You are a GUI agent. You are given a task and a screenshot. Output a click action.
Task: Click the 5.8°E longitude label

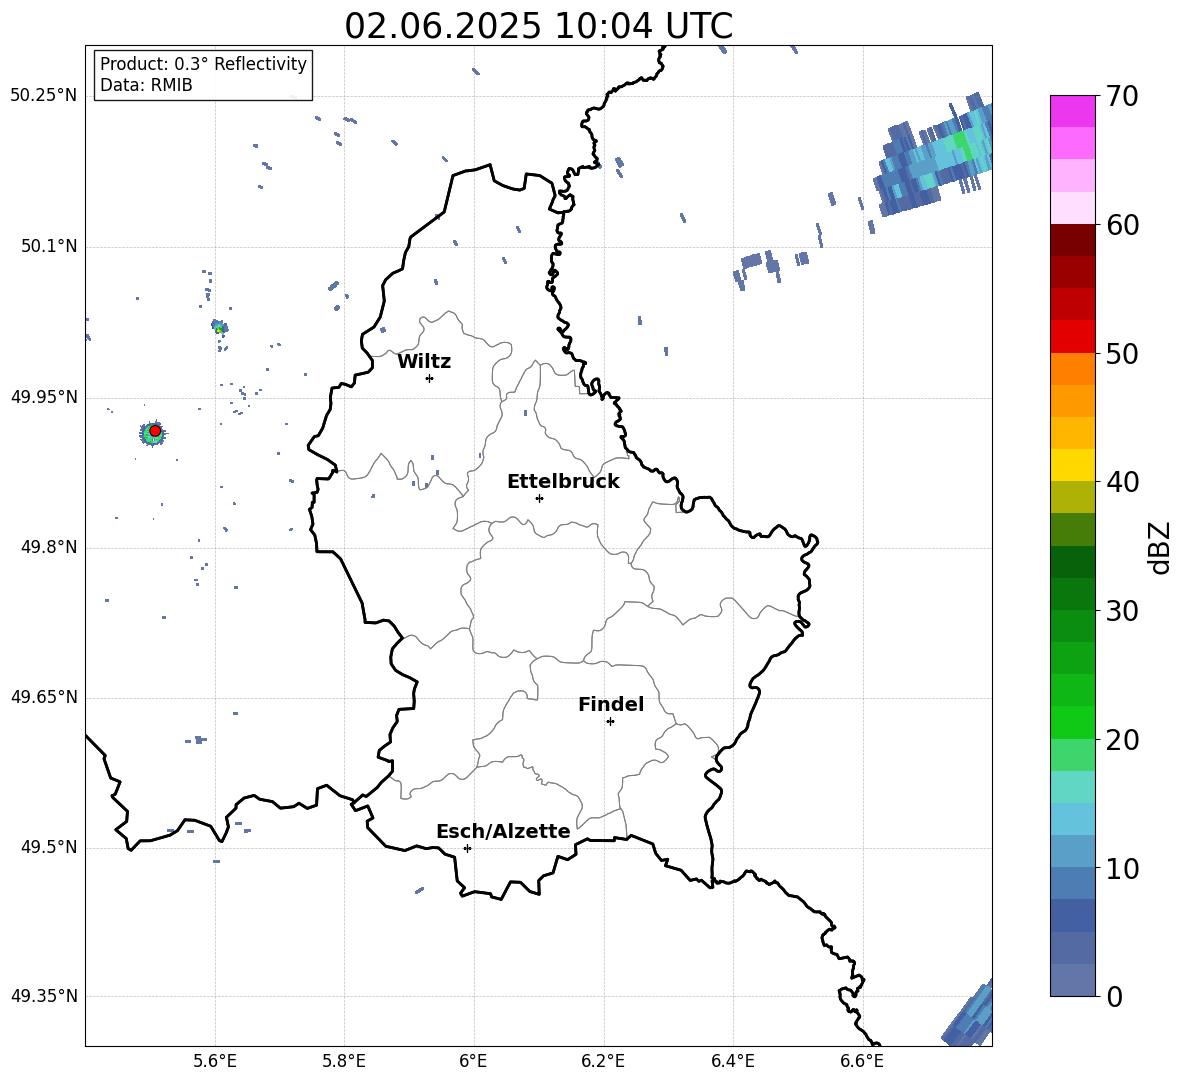coord(344,1062)
